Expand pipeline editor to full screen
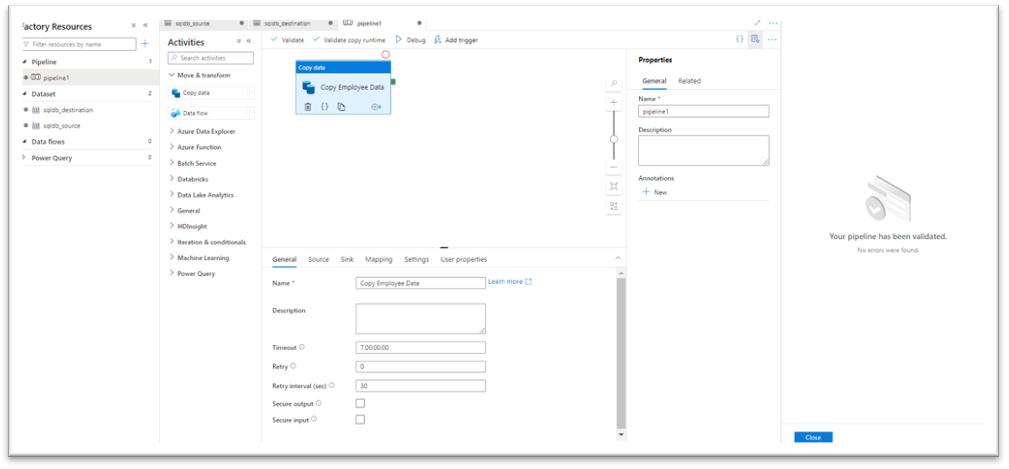 coord(757,23)
